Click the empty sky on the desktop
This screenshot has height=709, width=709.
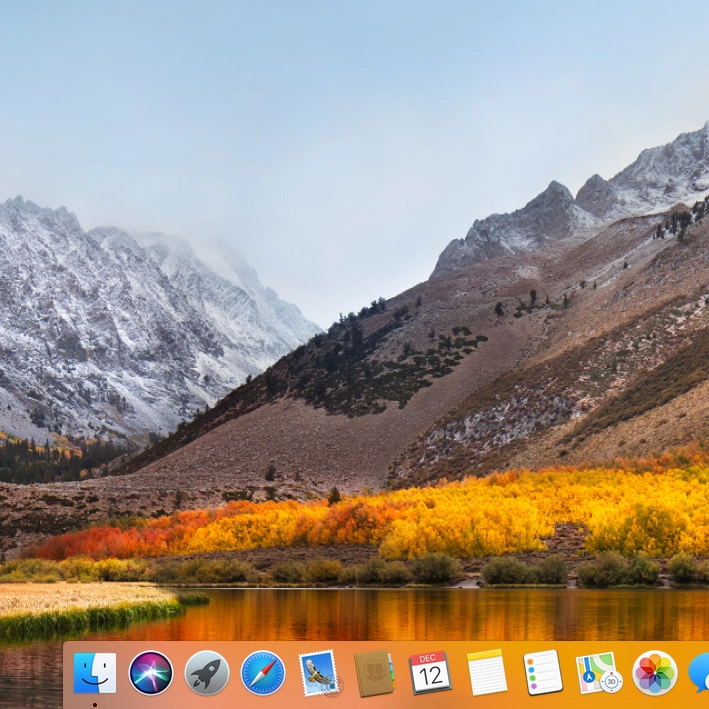[x=300, y=100]
